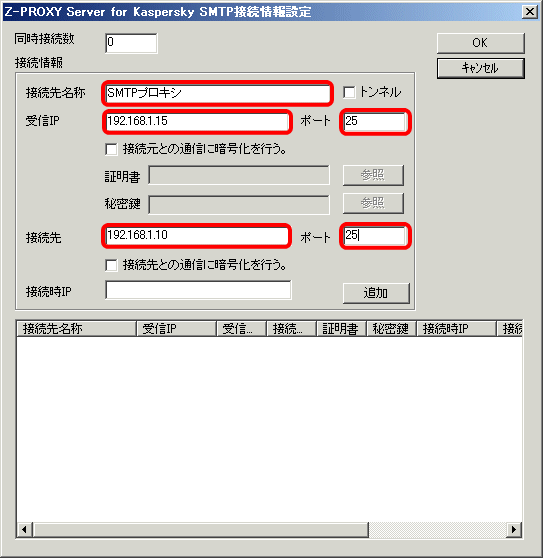Click the キャンセル button
The height and width of the screenshot is (558, 543).
480,68
